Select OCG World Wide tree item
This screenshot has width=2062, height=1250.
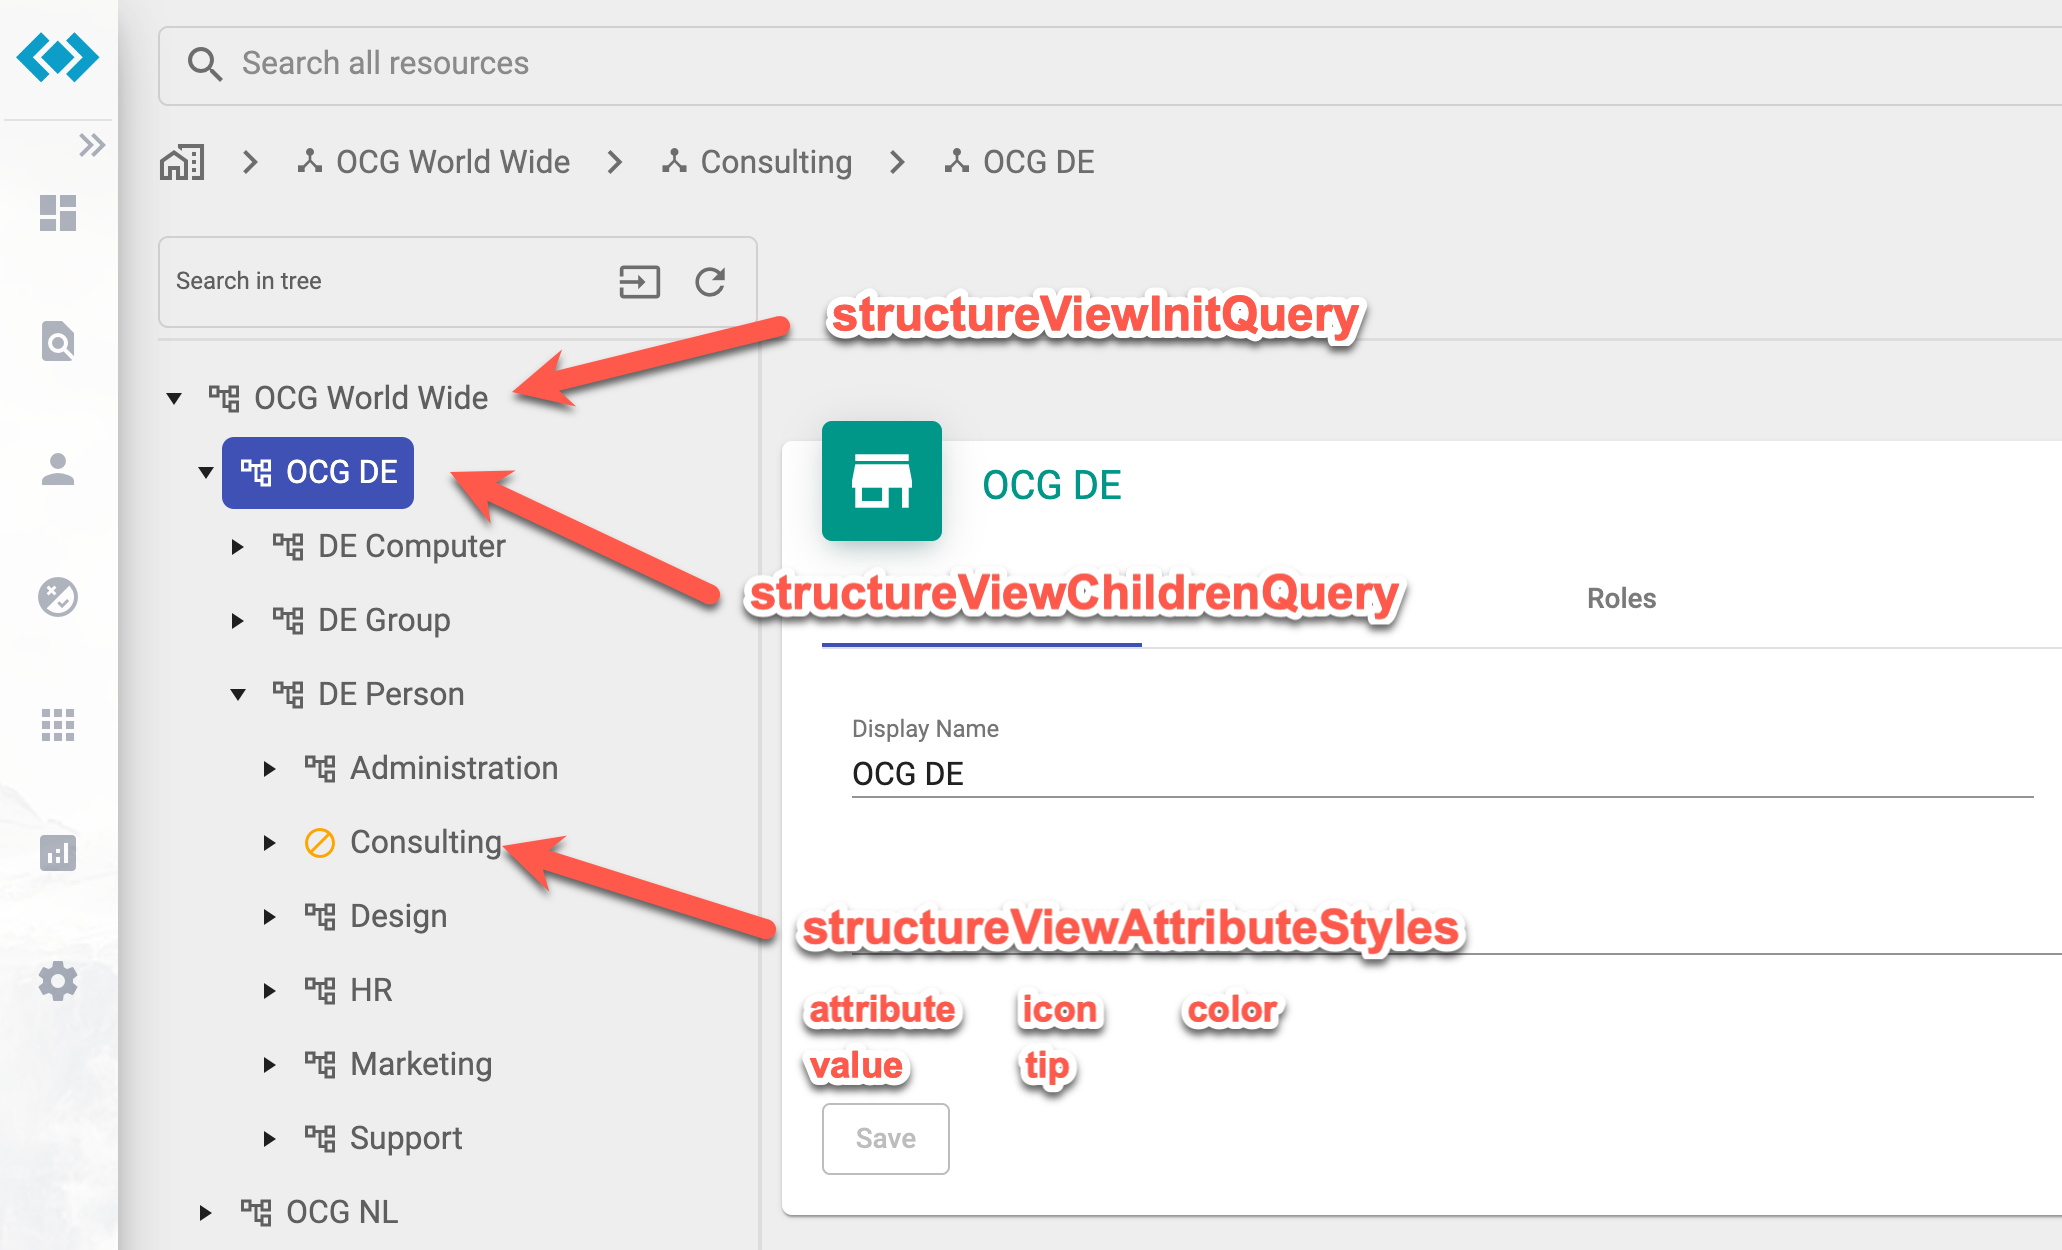(x=371, y=398)
